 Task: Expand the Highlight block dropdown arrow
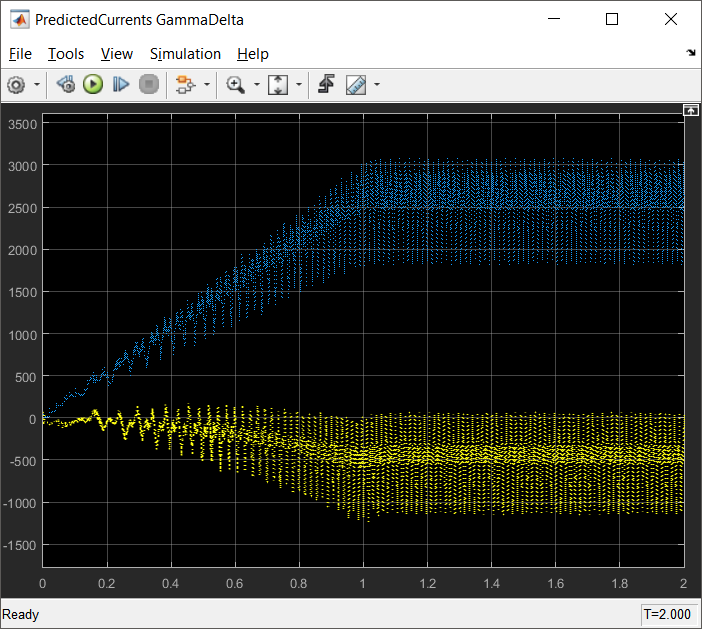207,85
